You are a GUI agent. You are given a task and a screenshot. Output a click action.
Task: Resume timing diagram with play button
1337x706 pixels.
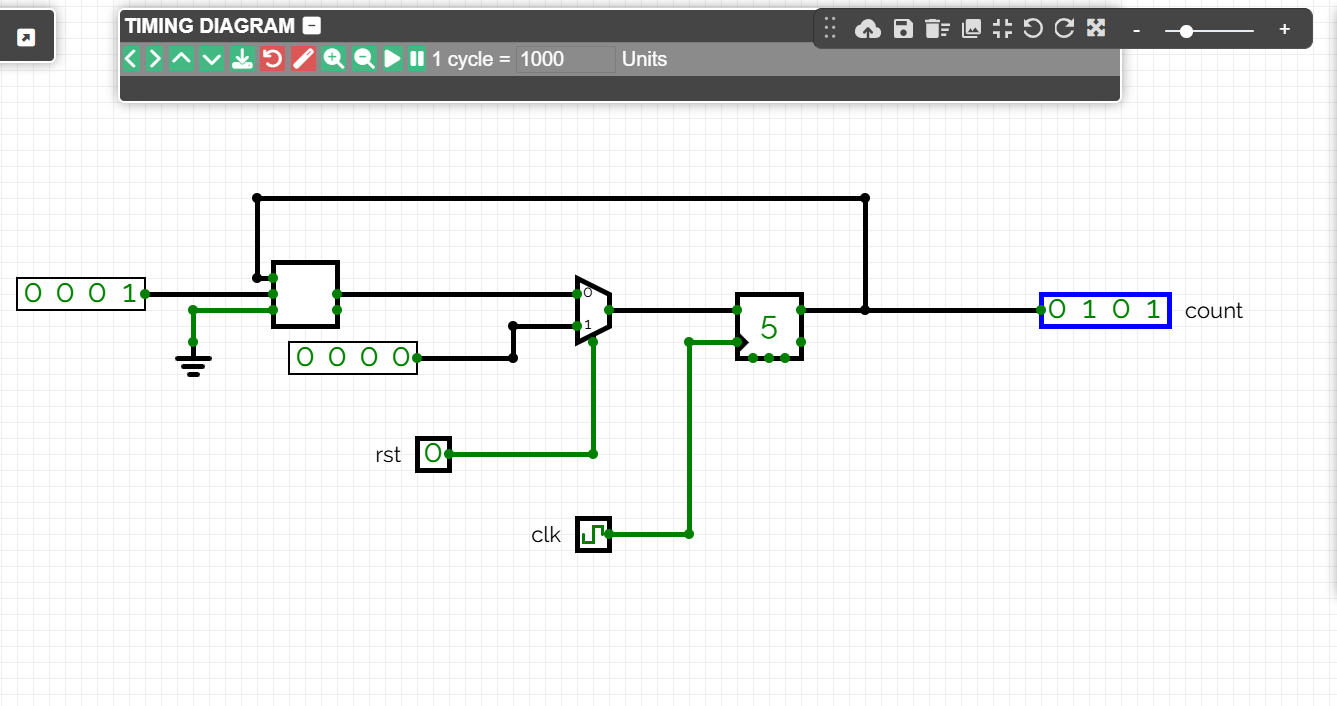(x=393, y=59)
